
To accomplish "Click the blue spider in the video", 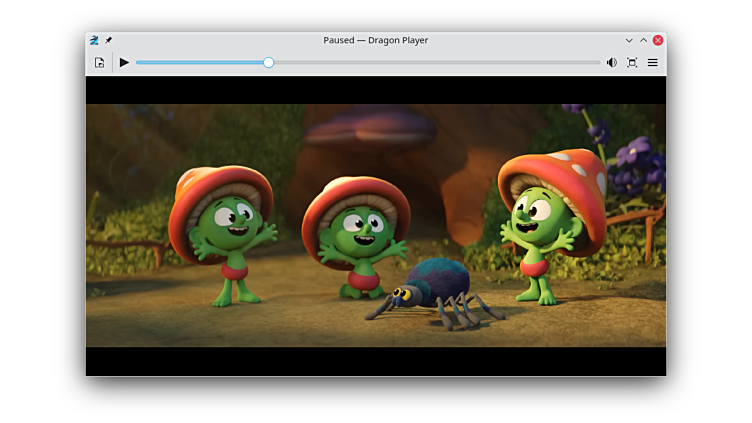I will [437, 292].
